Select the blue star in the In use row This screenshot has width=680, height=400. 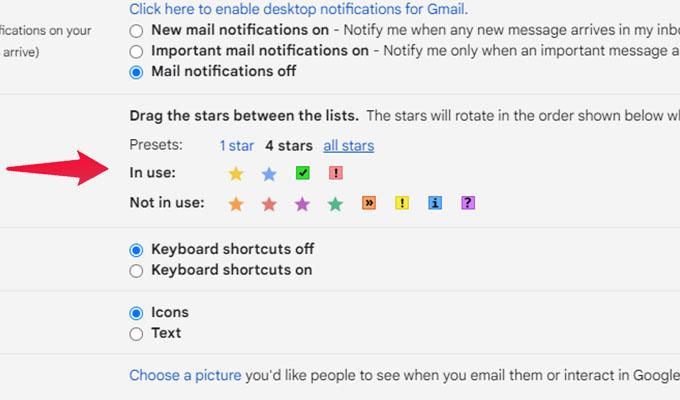coord(269,174)
